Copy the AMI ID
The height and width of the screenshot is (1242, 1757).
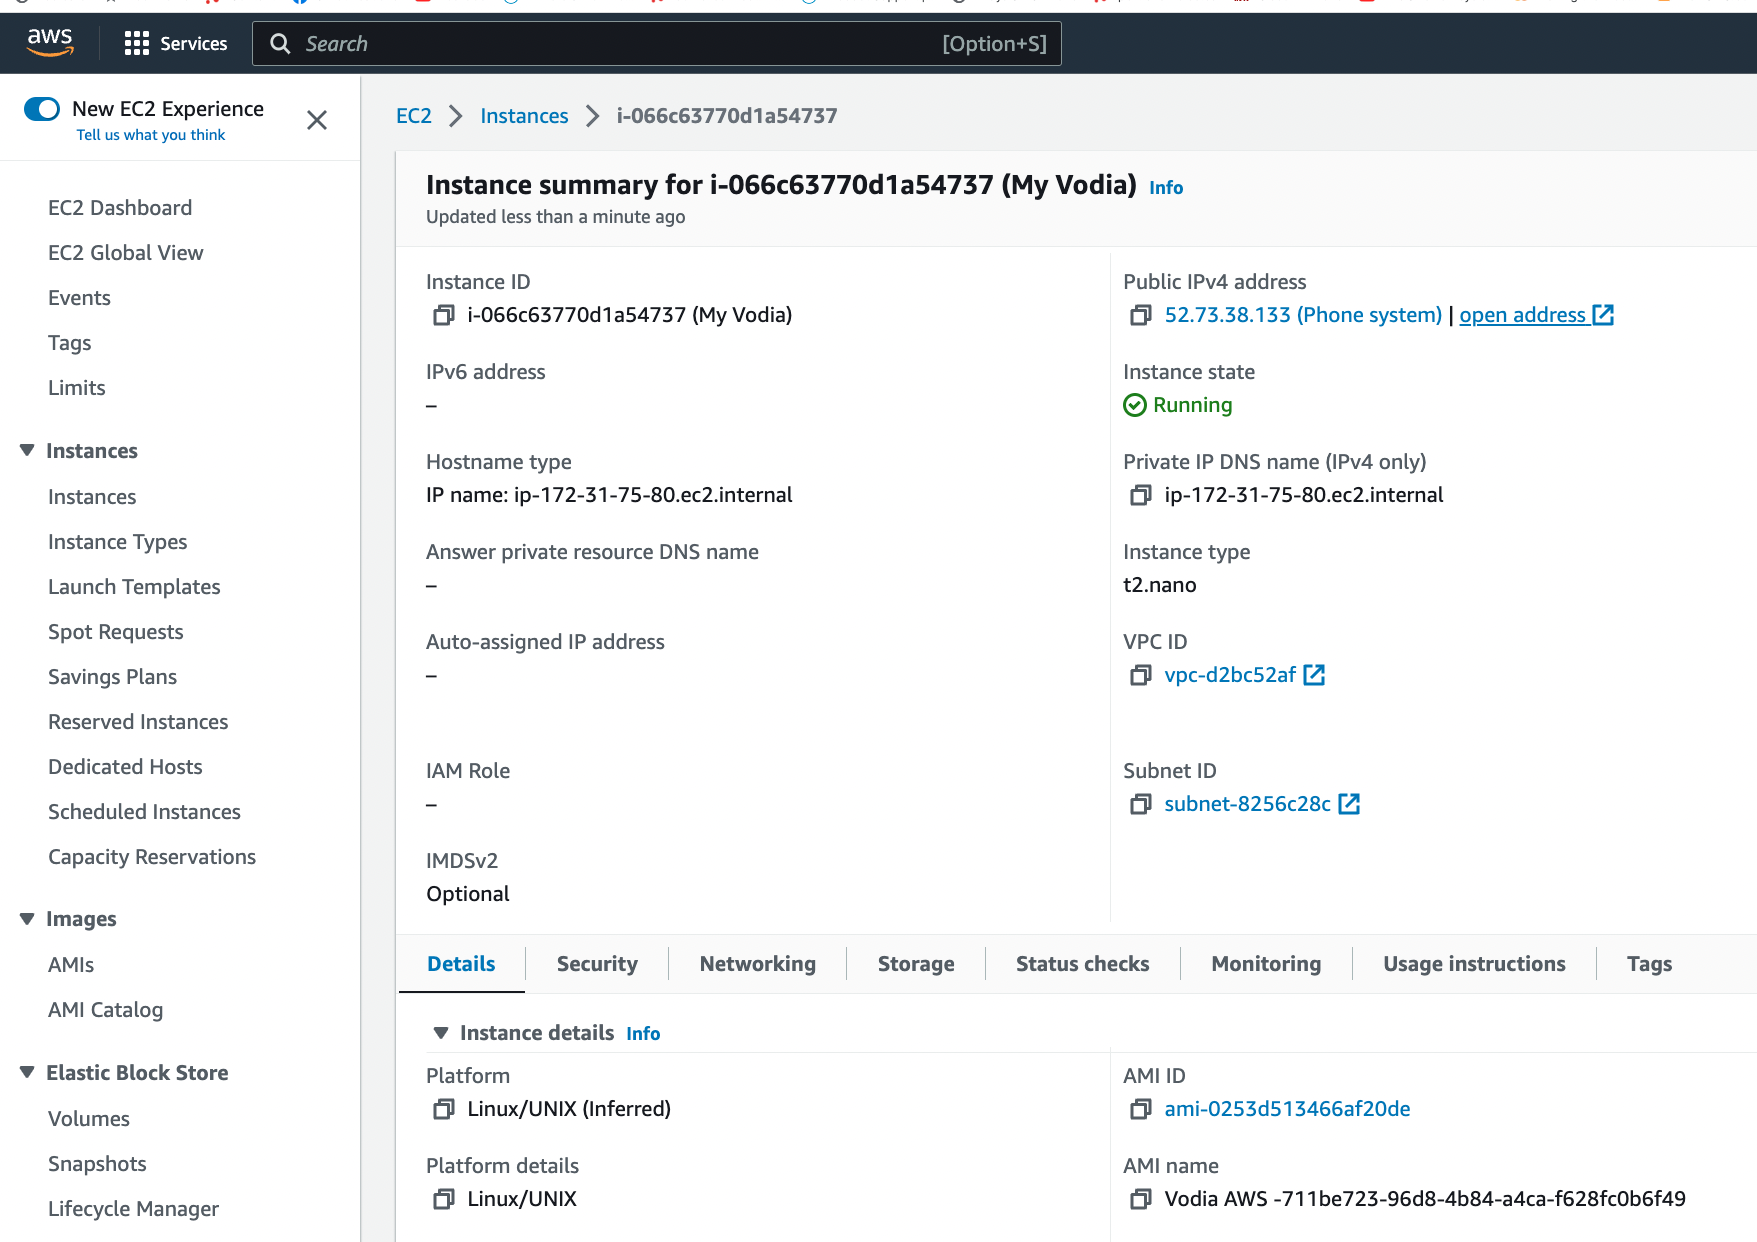1140,1109
